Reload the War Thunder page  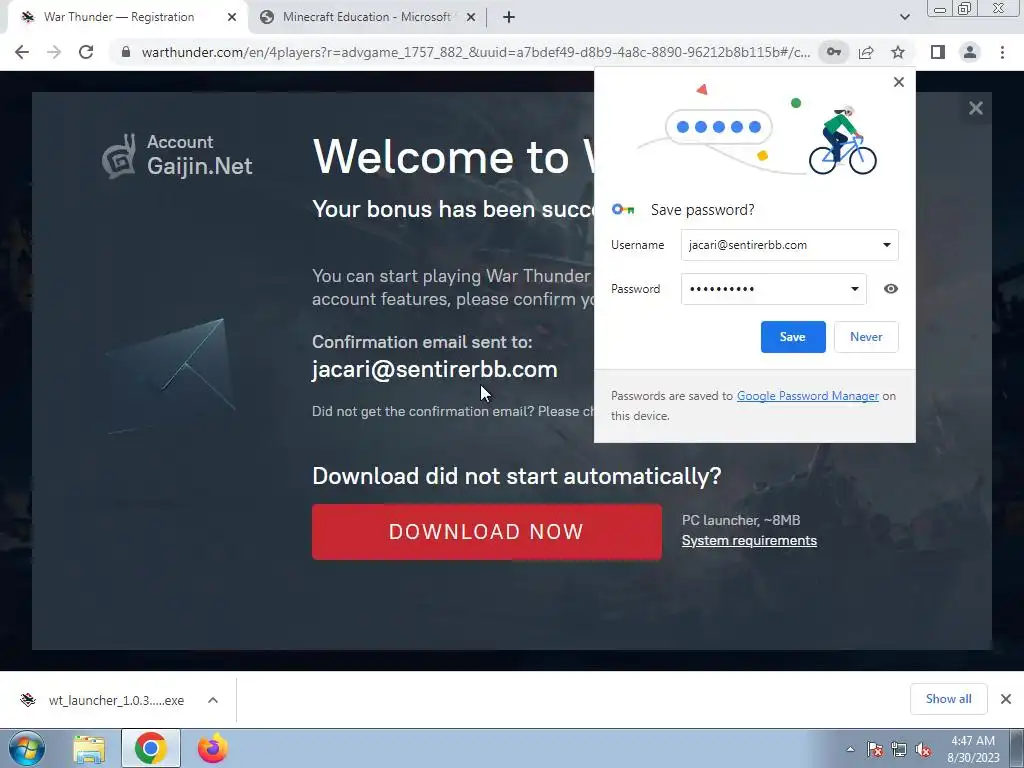point(86,52)
